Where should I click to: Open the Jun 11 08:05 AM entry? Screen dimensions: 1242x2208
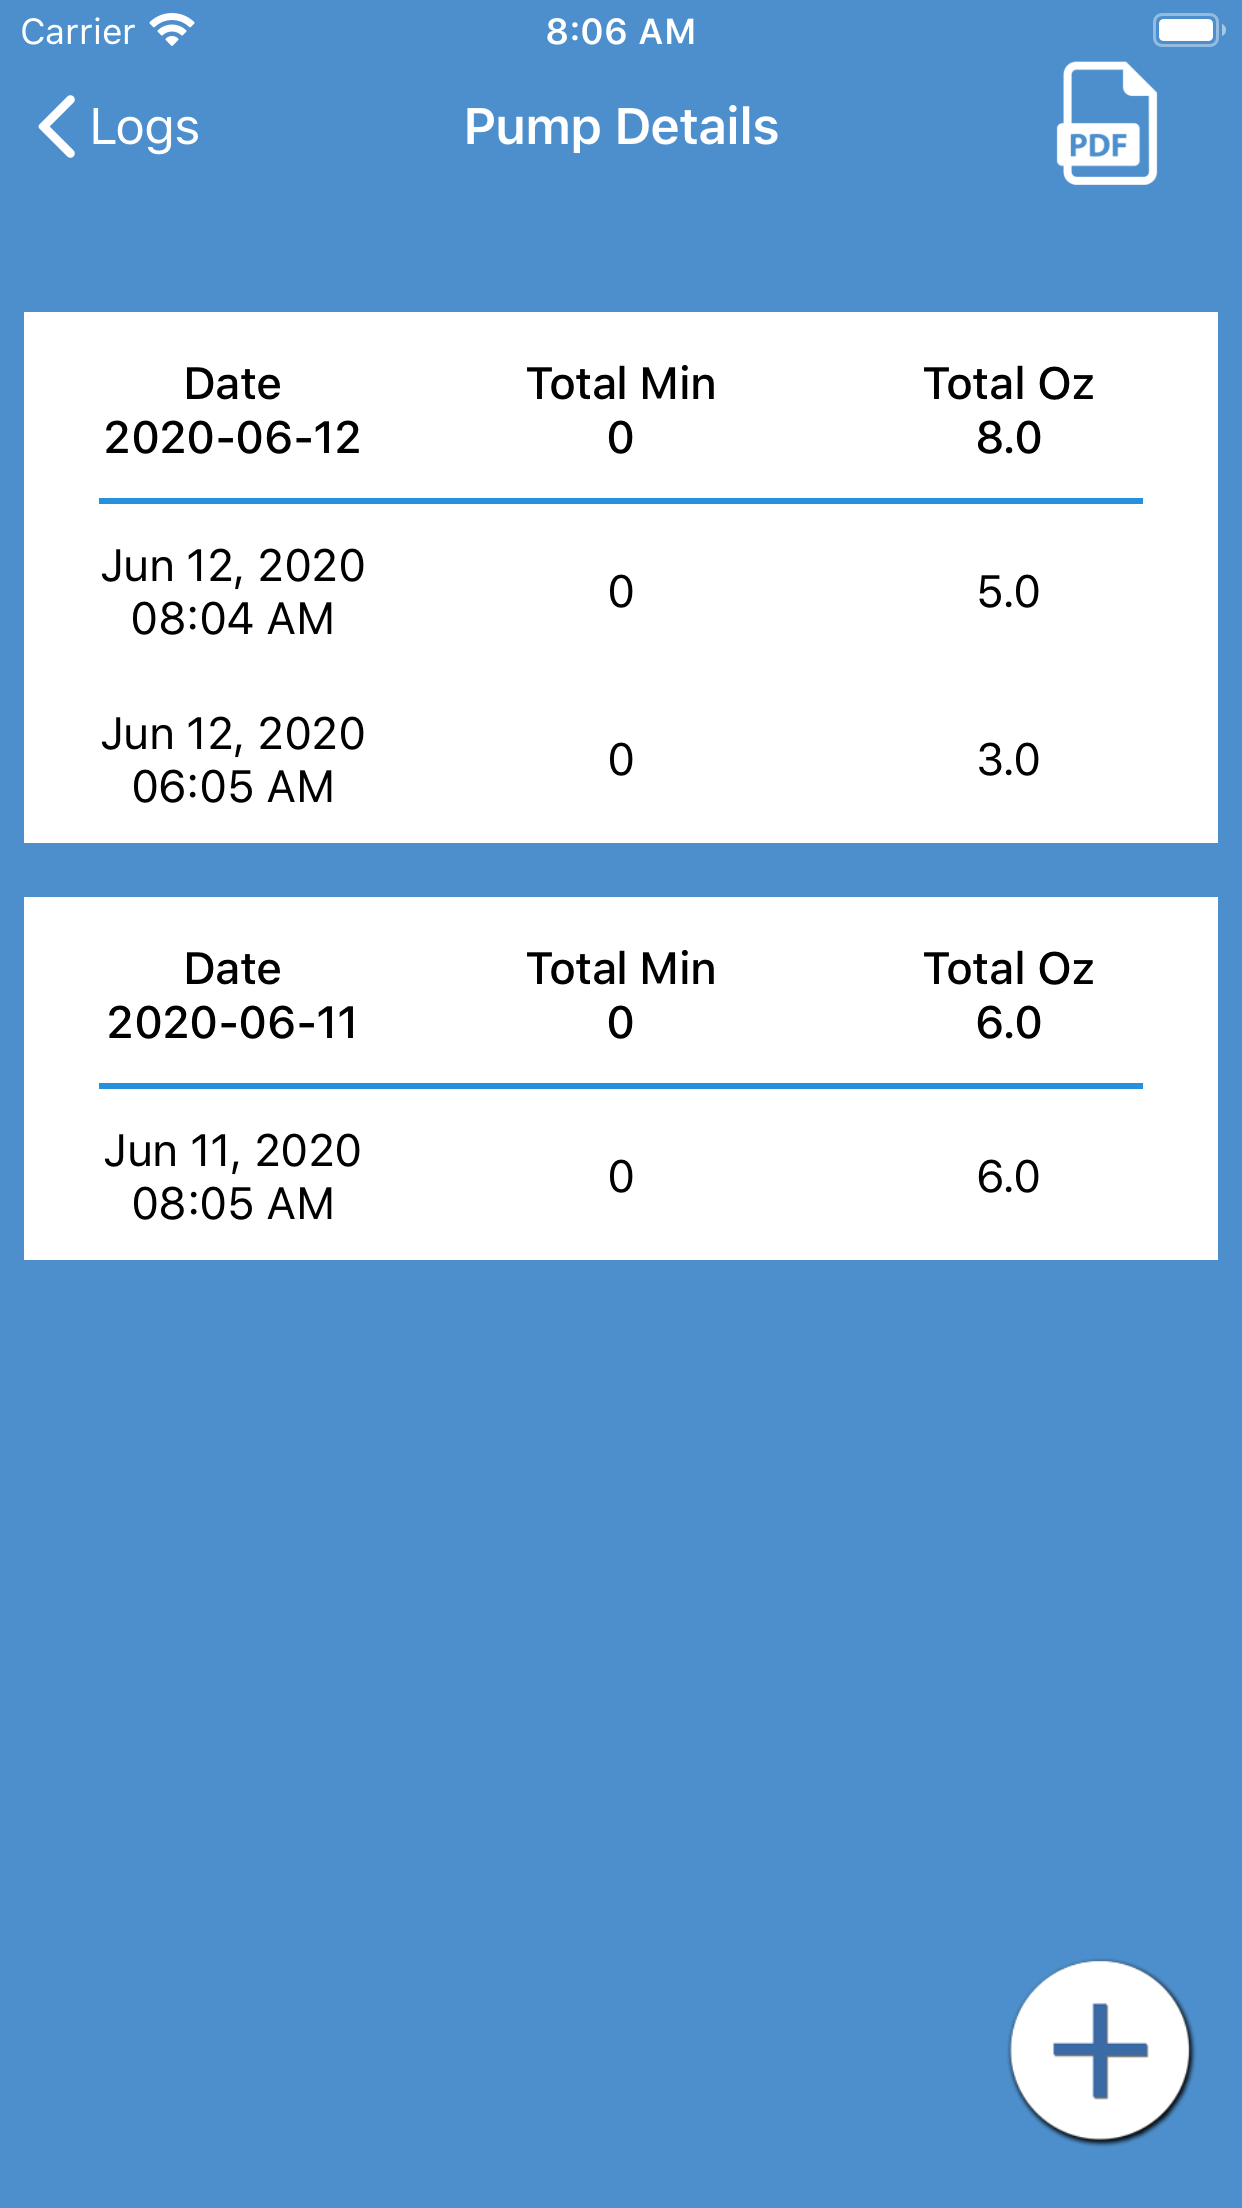(x=232, y=1177)
